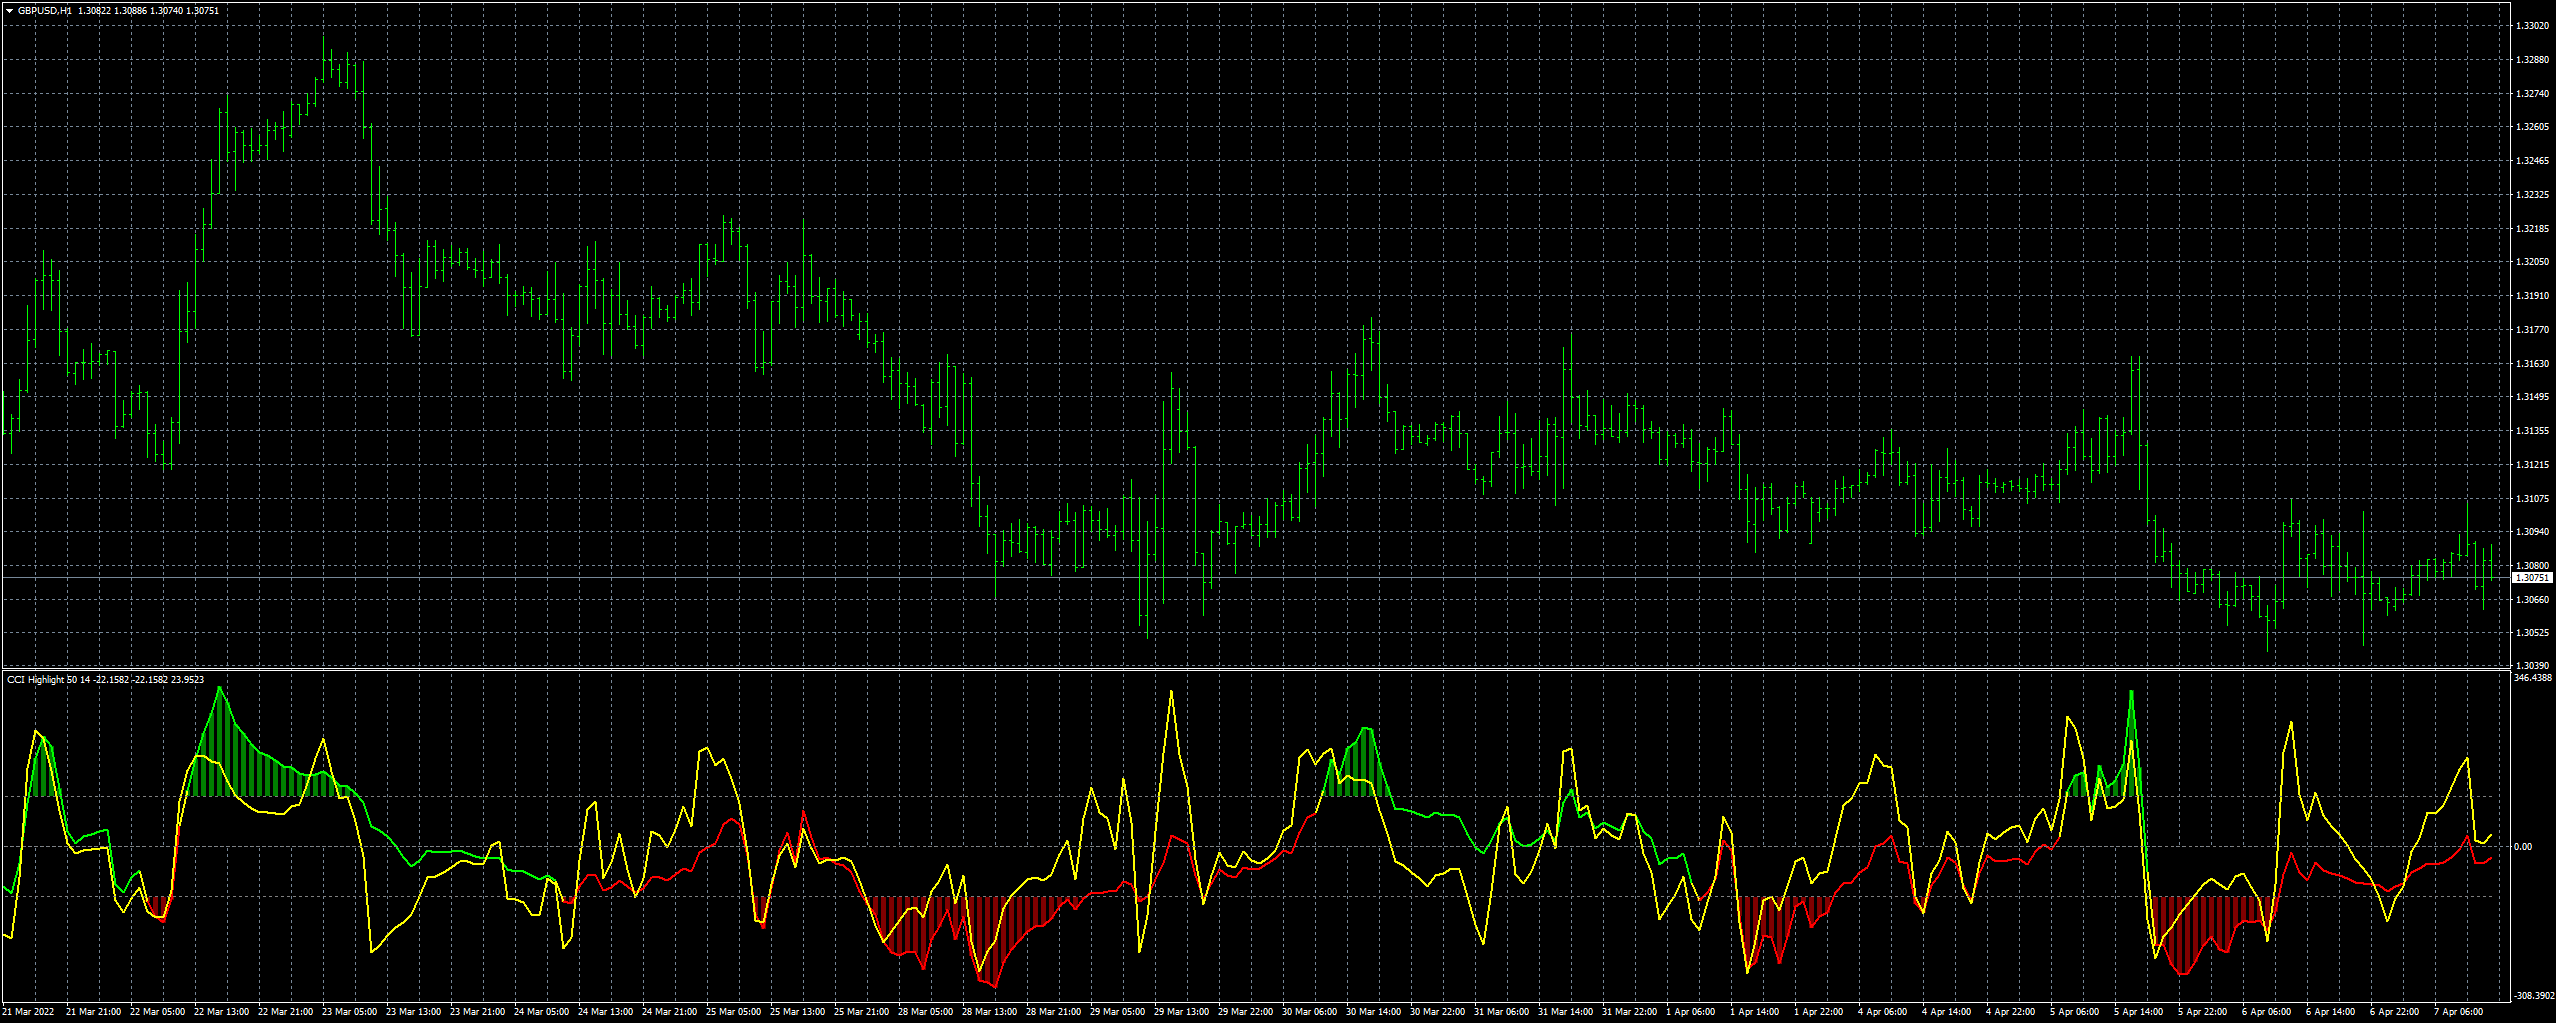This screenshot has height=1023, width=2556.
Task: Select price level 1.32465 on the axis
Action: [x=2532, y=161]
